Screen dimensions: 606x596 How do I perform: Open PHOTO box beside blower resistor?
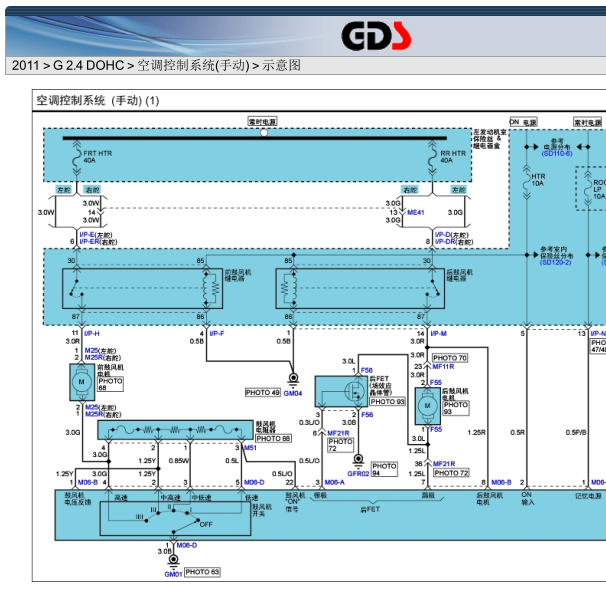pyautogui.click(x=273, y=438)
